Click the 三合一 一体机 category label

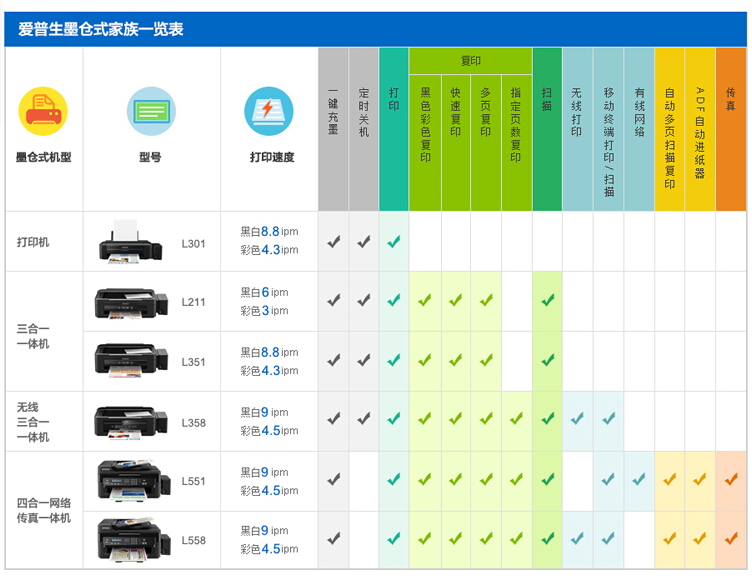point(33,336)
